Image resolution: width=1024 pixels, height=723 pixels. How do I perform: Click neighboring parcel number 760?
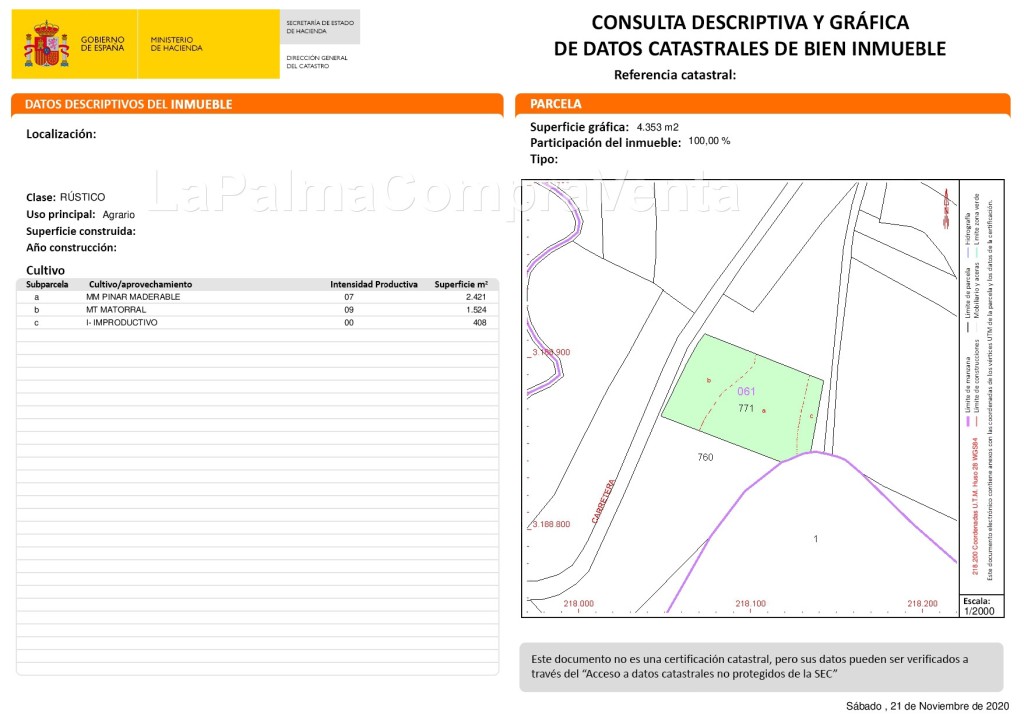[705, 457]
